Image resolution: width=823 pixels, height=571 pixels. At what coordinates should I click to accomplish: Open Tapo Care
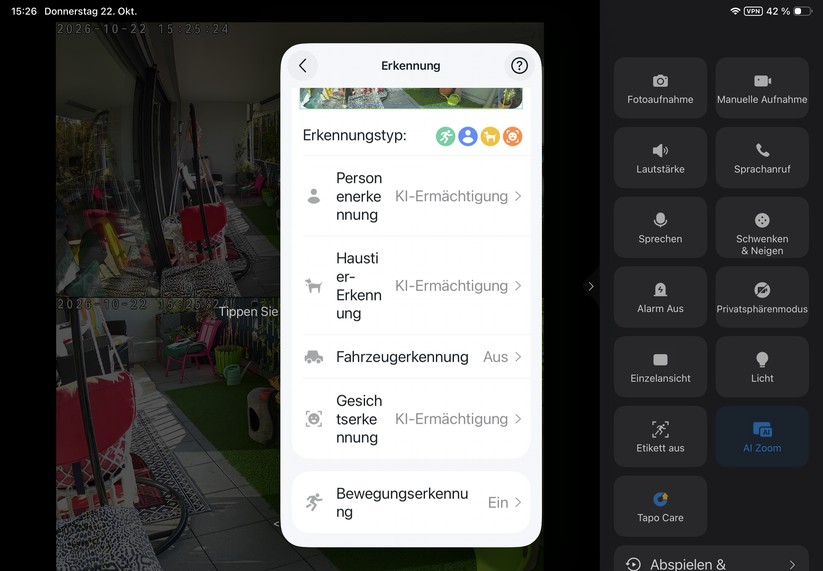coord(660,506)
